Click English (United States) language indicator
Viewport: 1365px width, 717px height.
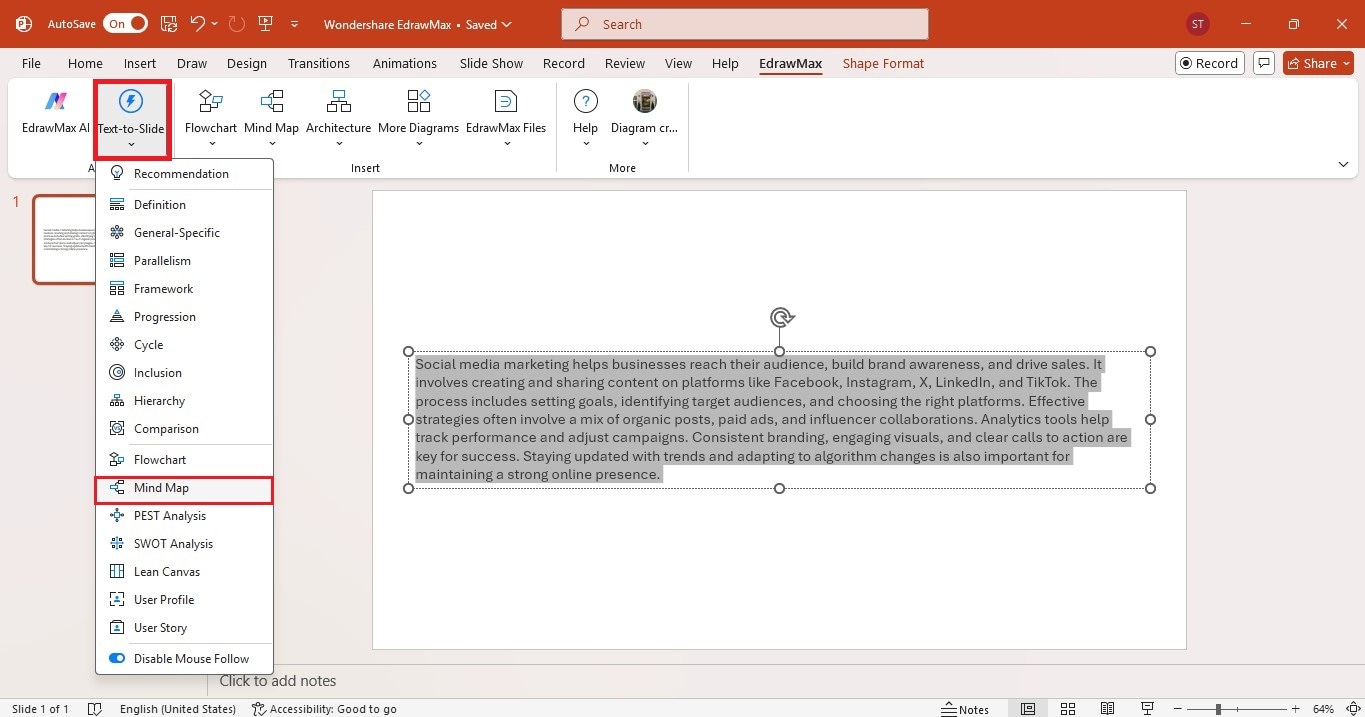[x=178, y=709]
